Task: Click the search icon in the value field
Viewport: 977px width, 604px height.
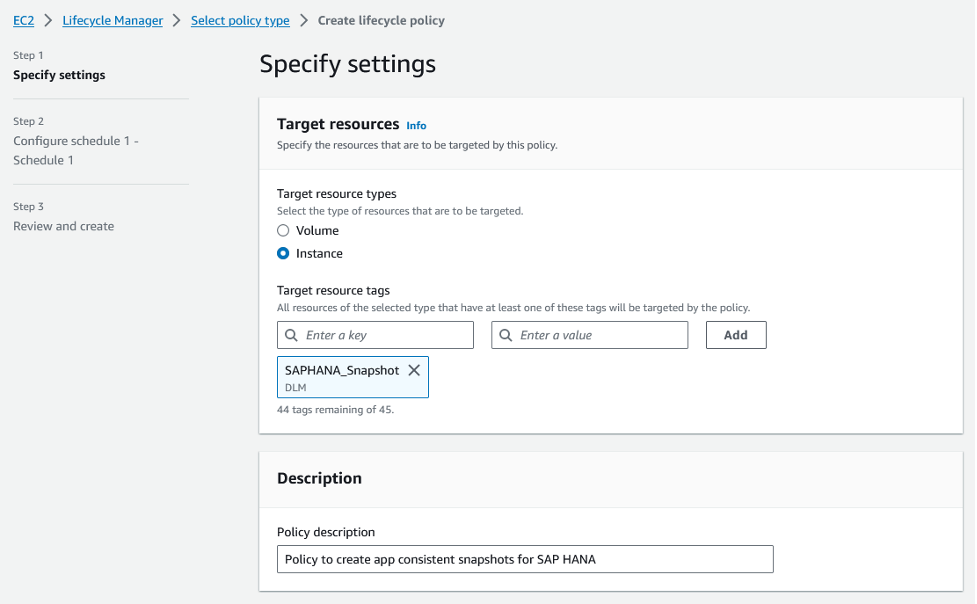Action: tap(506, 335)
